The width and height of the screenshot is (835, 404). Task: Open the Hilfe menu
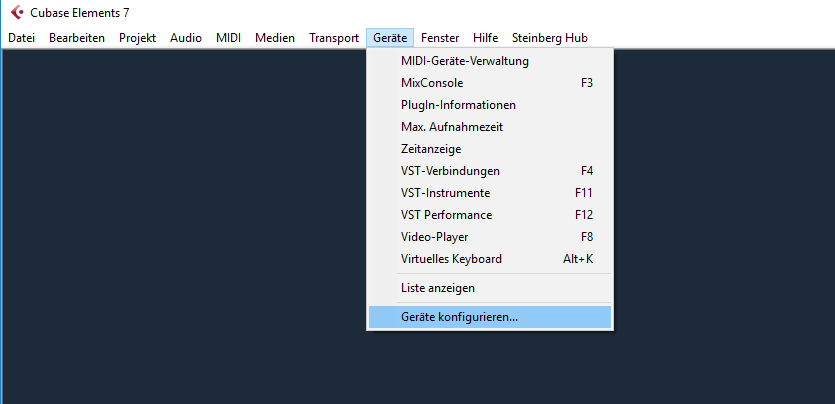[x=485, y=38]
